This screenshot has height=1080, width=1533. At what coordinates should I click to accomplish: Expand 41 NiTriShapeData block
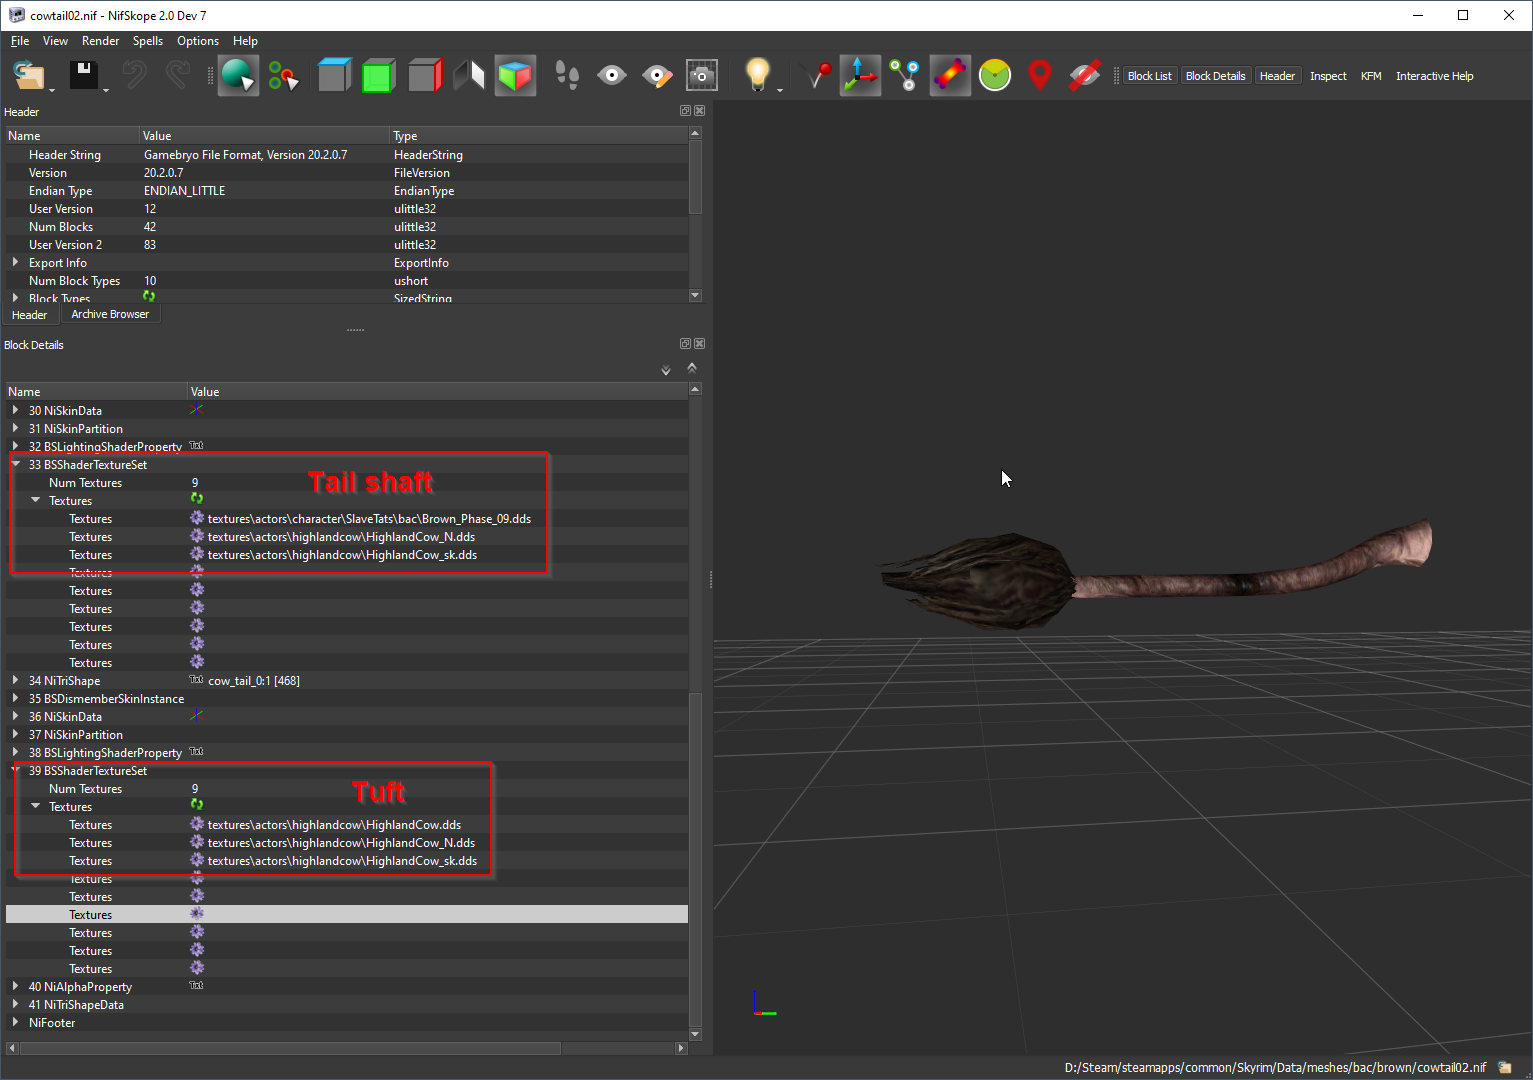point(15,1004)
